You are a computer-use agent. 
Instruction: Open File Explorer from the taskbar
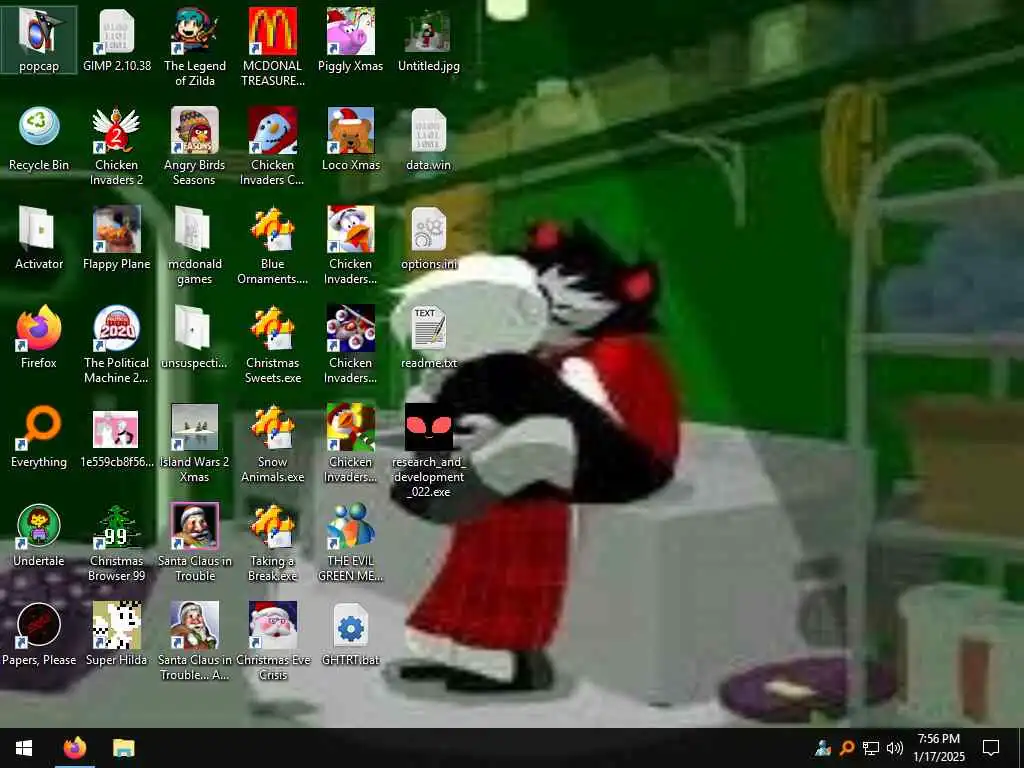pyautogui.click(x=123, y=748)
